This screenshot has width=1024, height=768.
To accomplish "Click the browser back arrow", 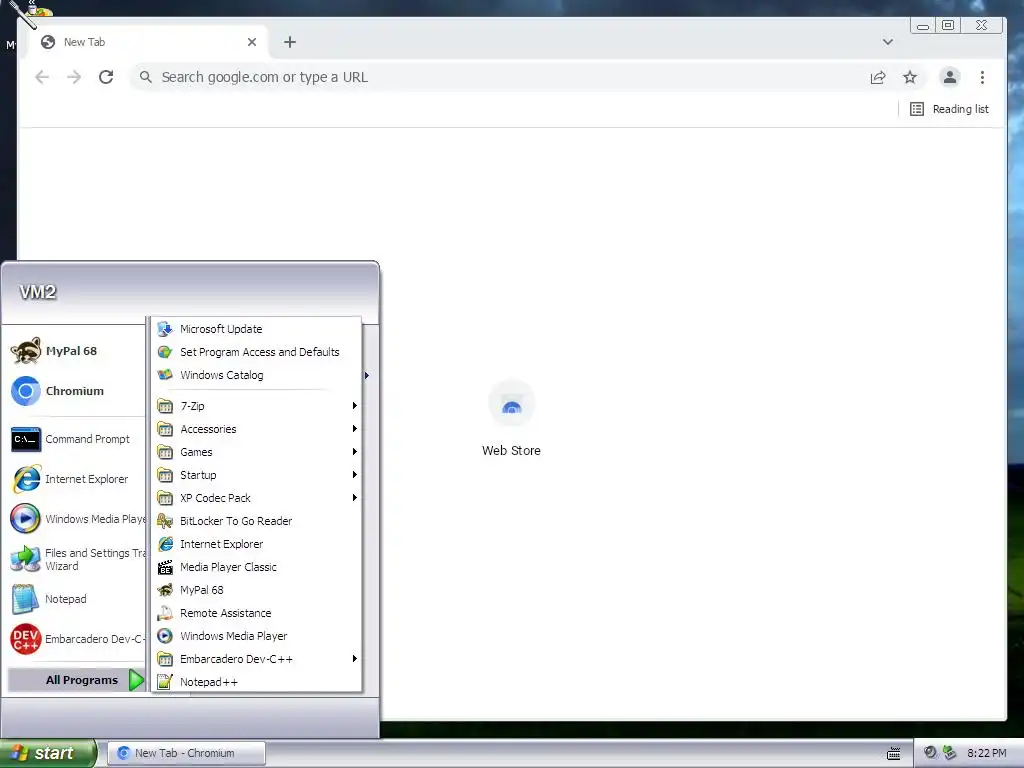I will pos(42,77).
